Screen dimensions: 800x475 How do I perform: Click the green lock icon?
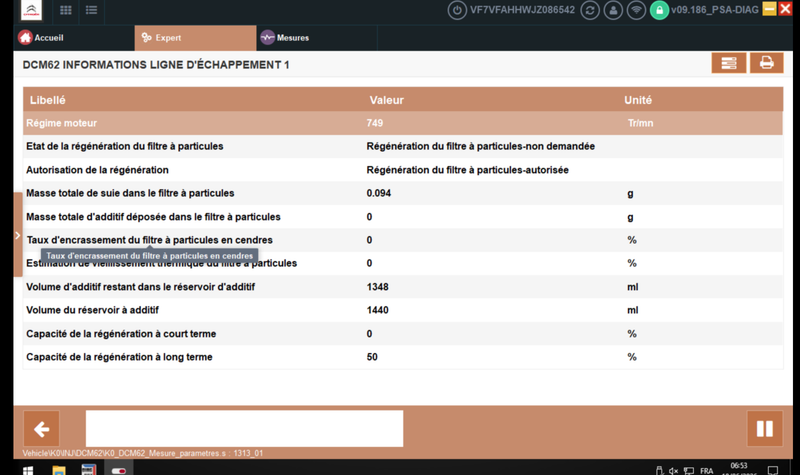(659, 10)
